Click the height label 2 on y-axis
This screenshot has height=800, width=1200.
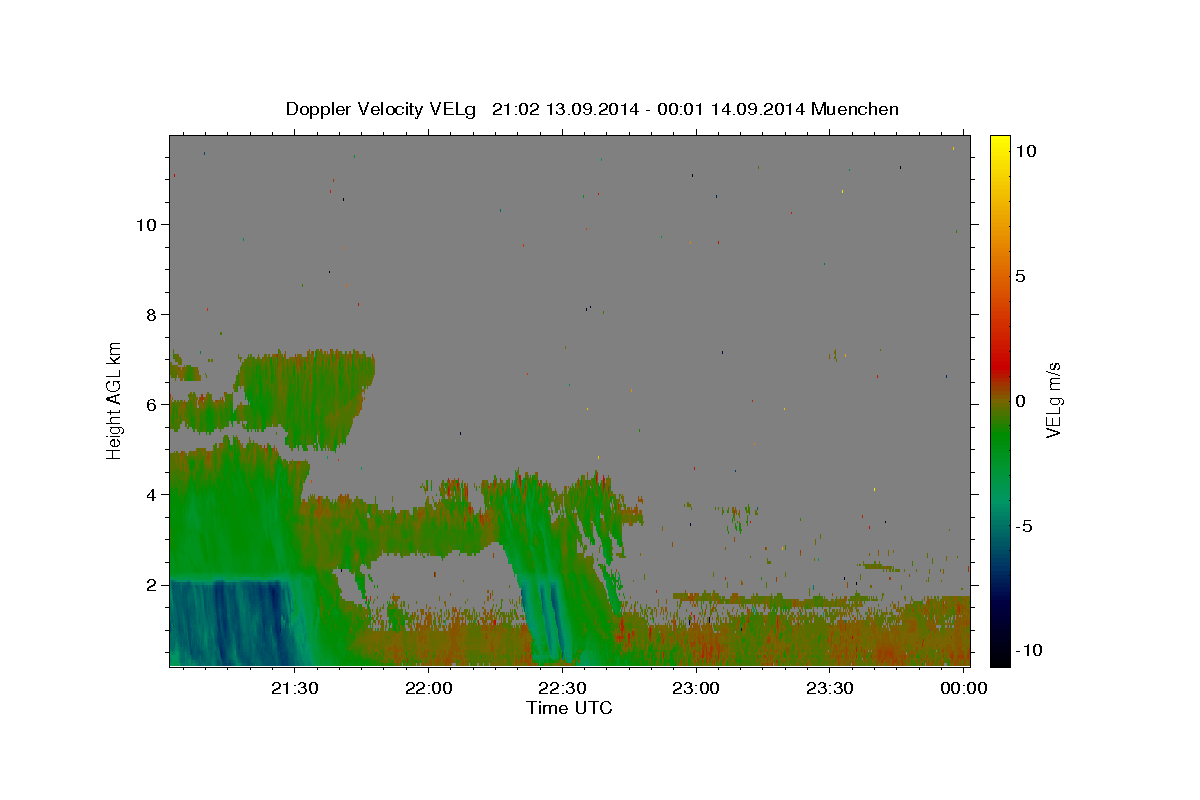[x=152, y=584]
